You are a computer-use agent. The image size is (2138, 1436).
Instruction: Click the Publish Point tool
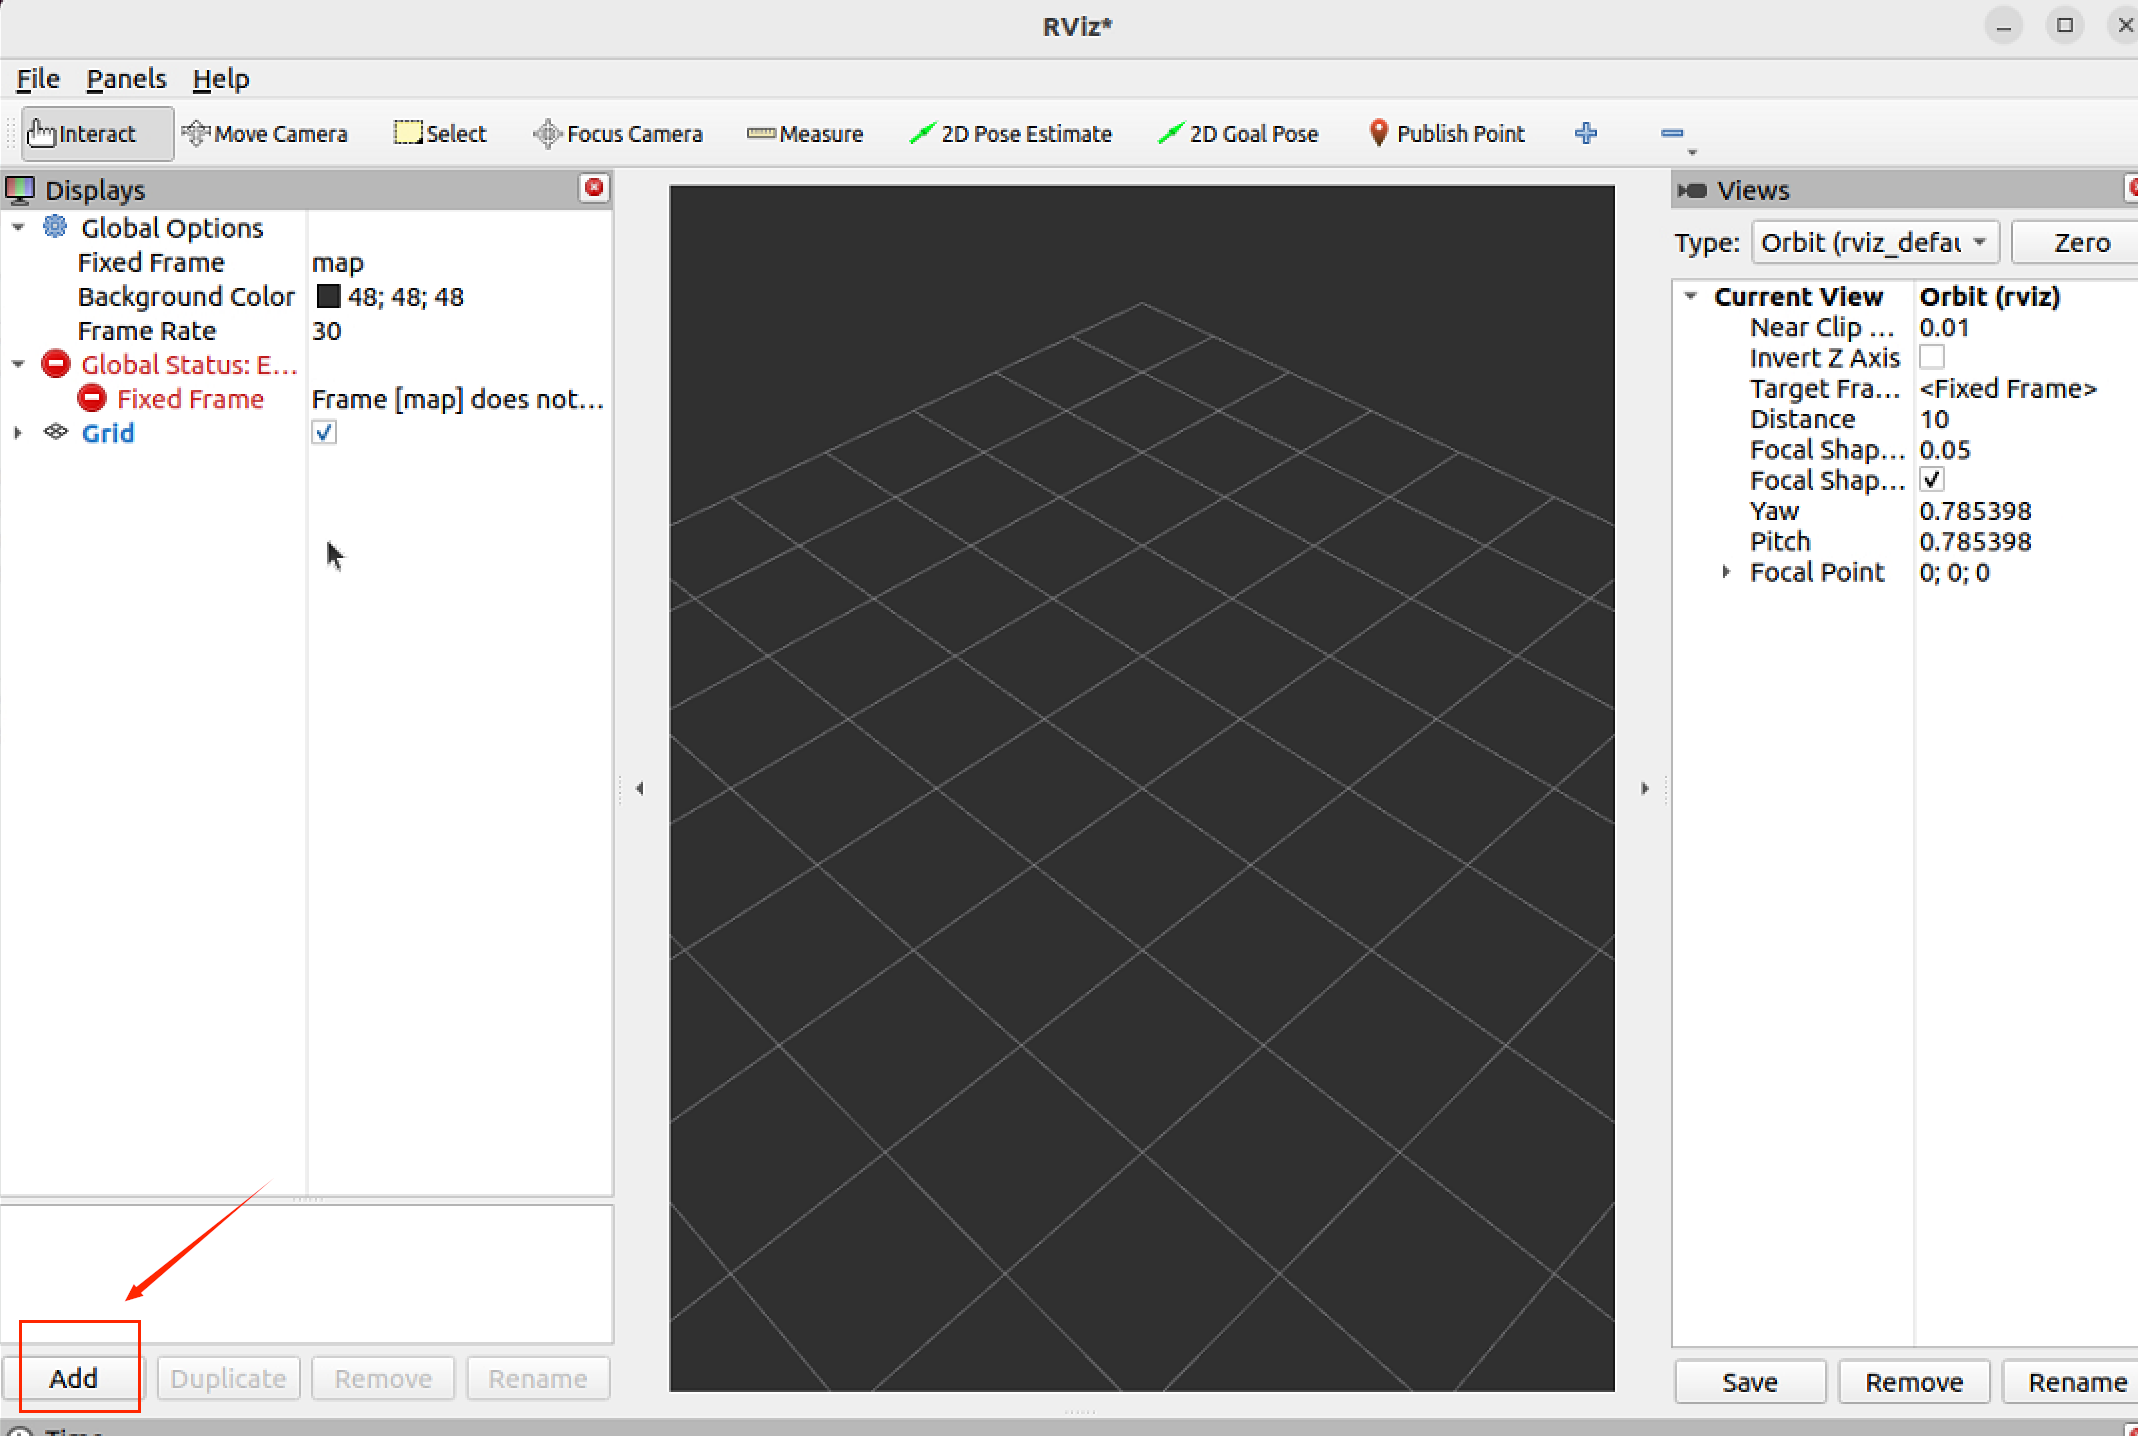pyautogui.click(x=1446, y=134)
